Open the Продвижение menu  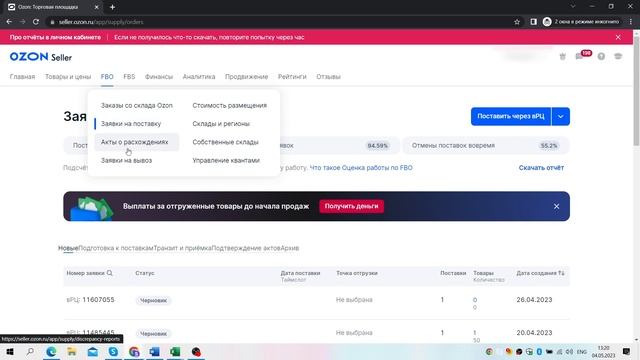click(x=247, y=77)
